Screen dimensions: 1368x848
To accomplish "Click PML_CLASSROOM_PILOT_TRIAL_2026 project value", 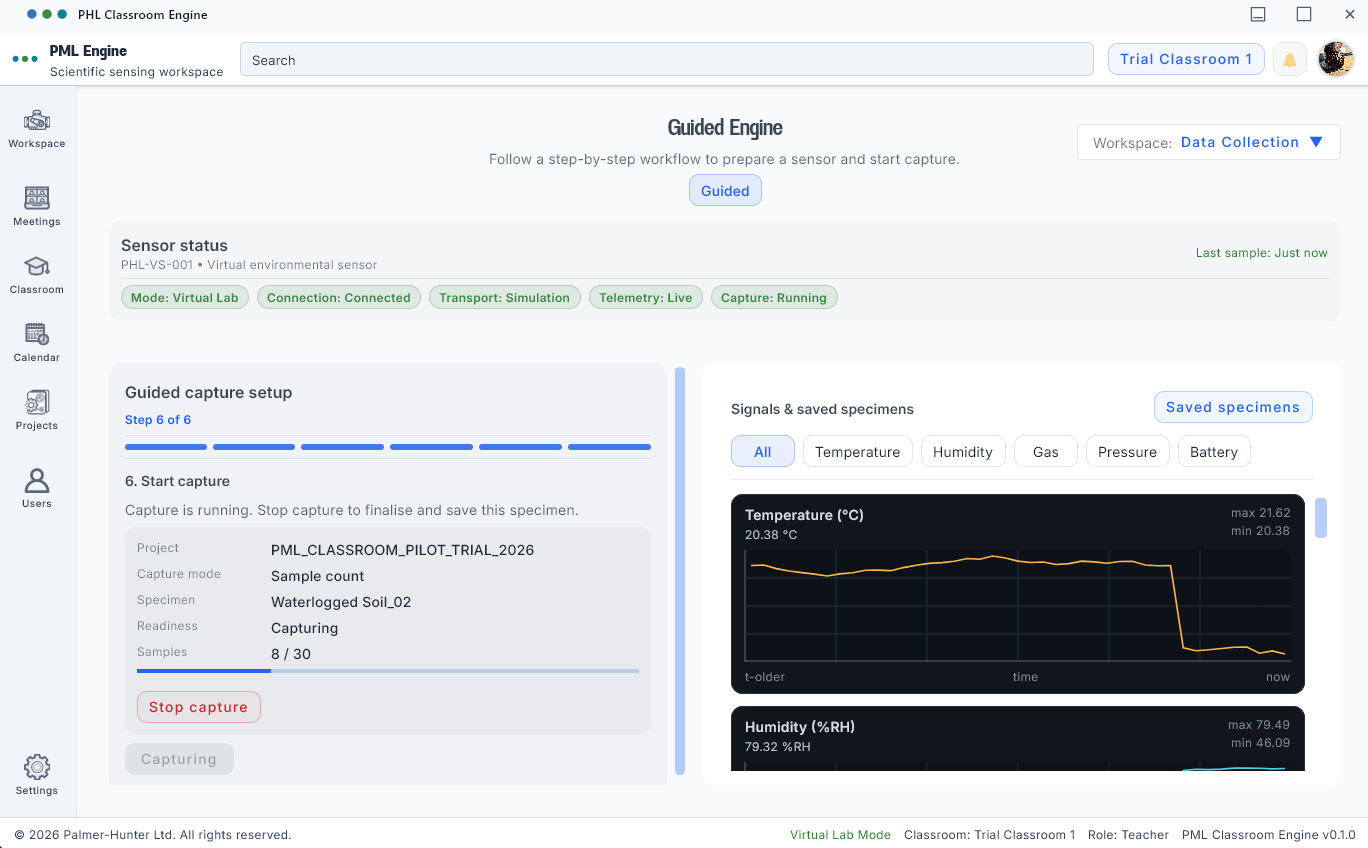I will click(x=403, y=550).
